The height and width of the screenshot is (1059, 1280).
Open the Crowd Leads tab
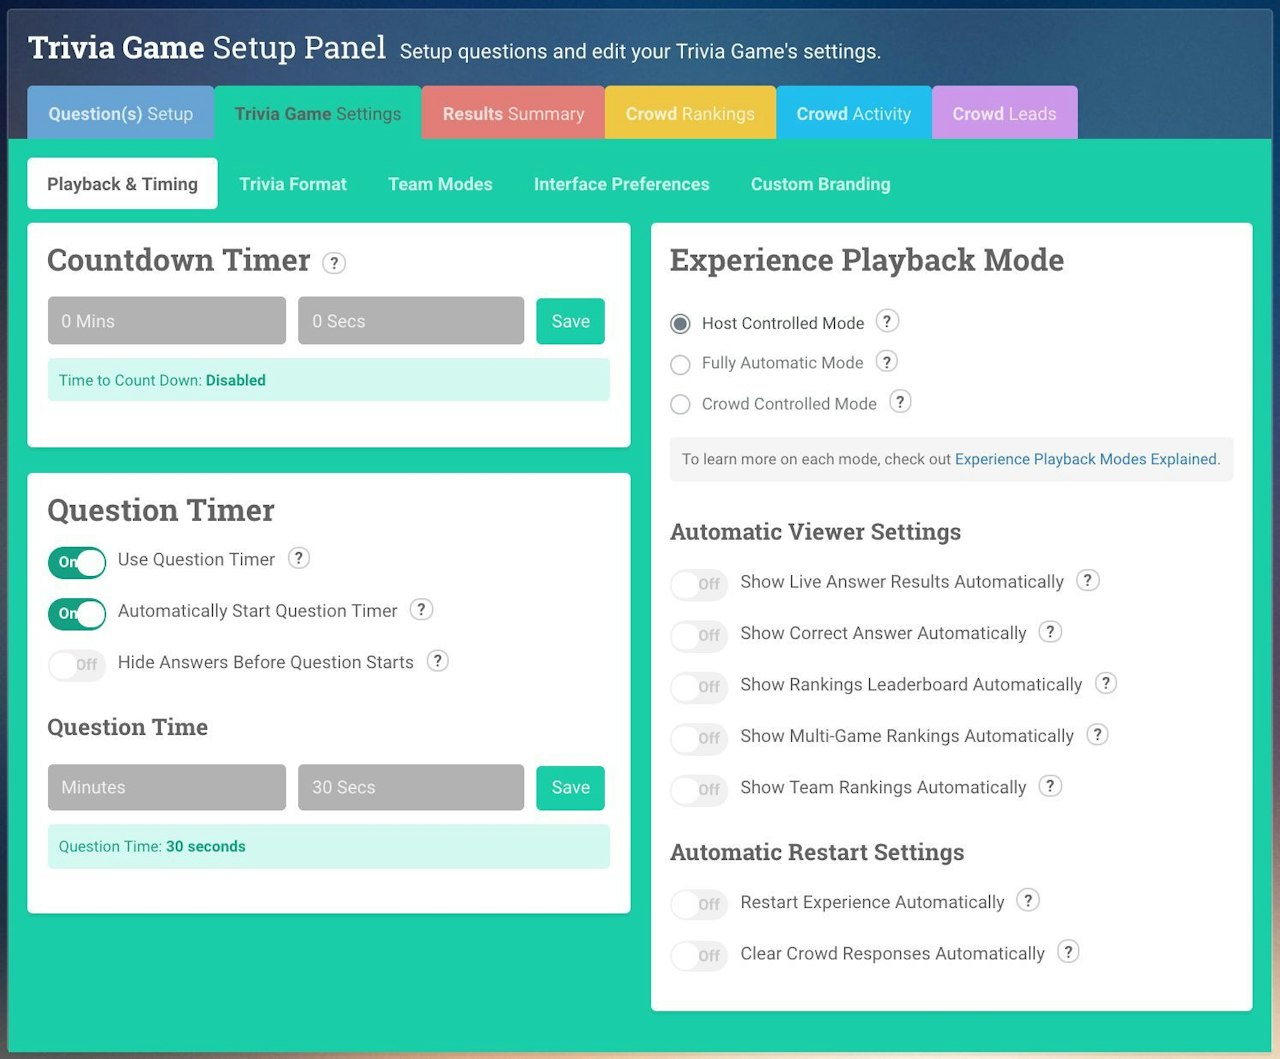1004,114
